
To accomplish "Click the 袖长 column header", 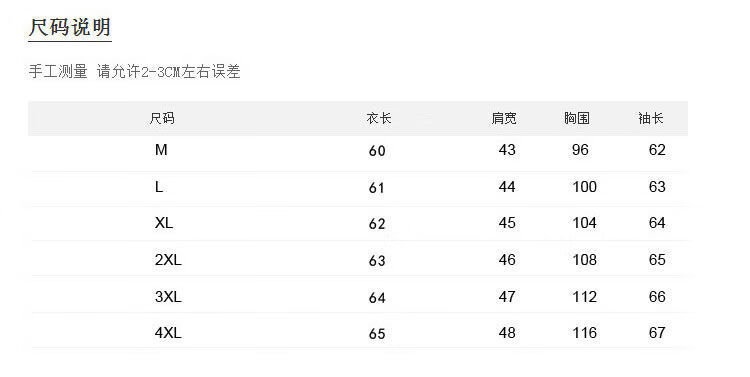I will (651, 118).
